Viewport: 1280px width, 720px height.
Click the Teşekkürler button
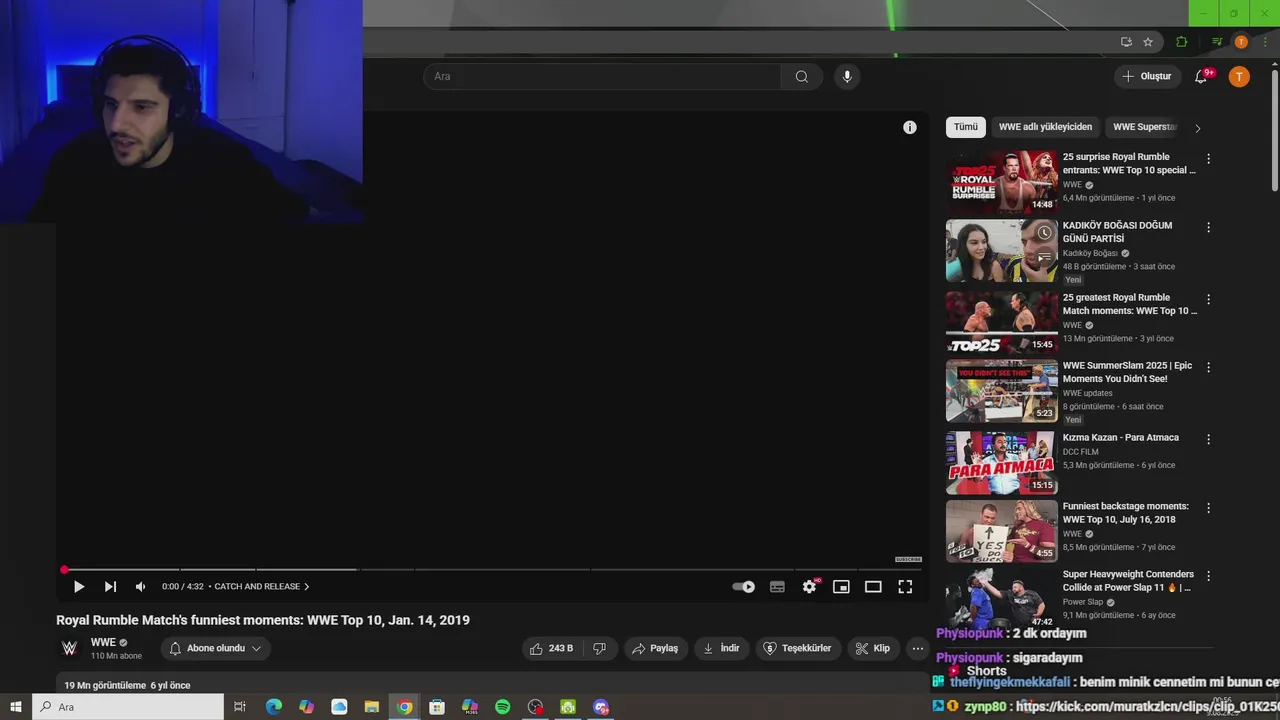click(797, 648)
